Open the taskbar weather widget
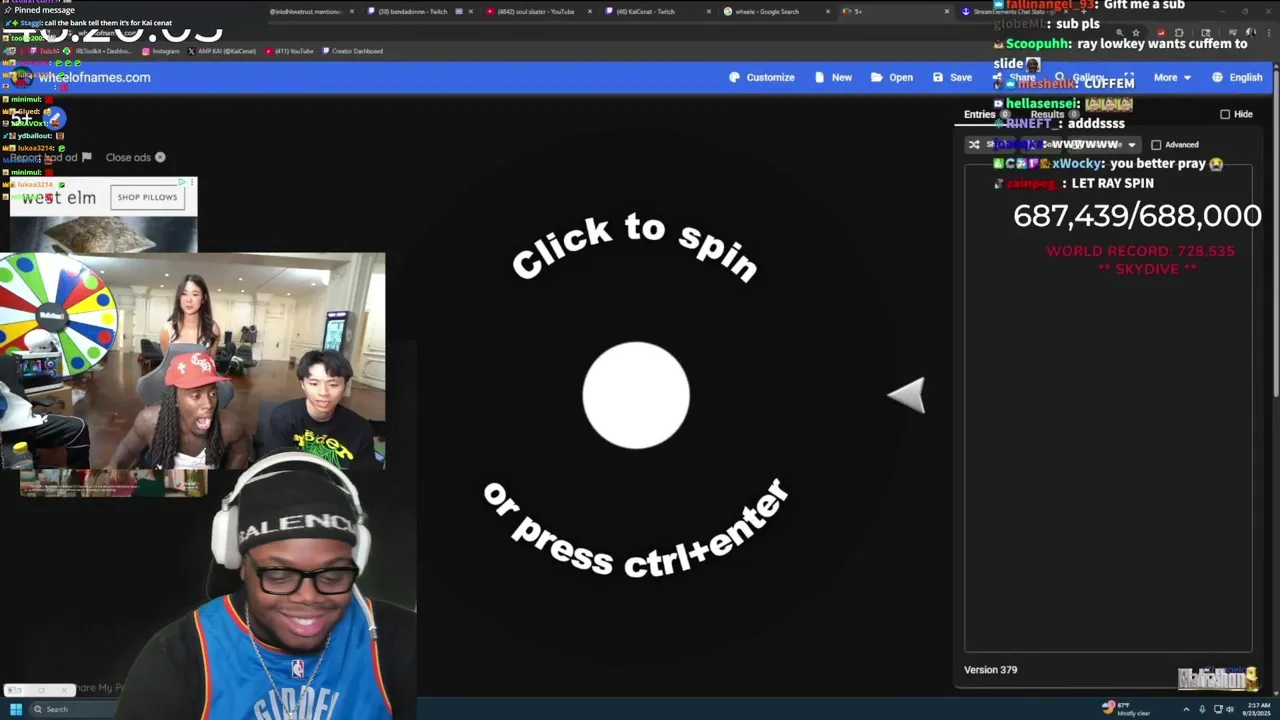Image resolution: width=1280 pixels, height=720 pixels. pos(1127,708)
